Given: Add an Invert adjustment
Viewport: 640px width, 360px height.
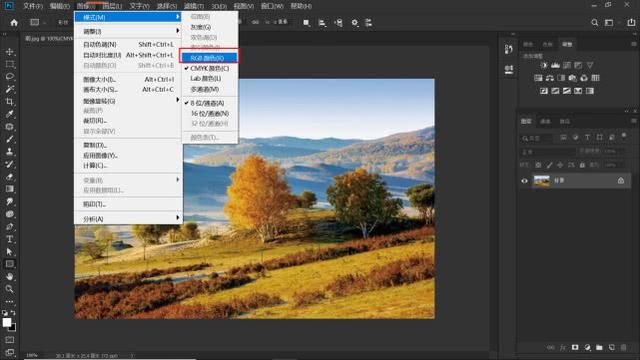Looking at the screenshot, I should tap(544, 91).
